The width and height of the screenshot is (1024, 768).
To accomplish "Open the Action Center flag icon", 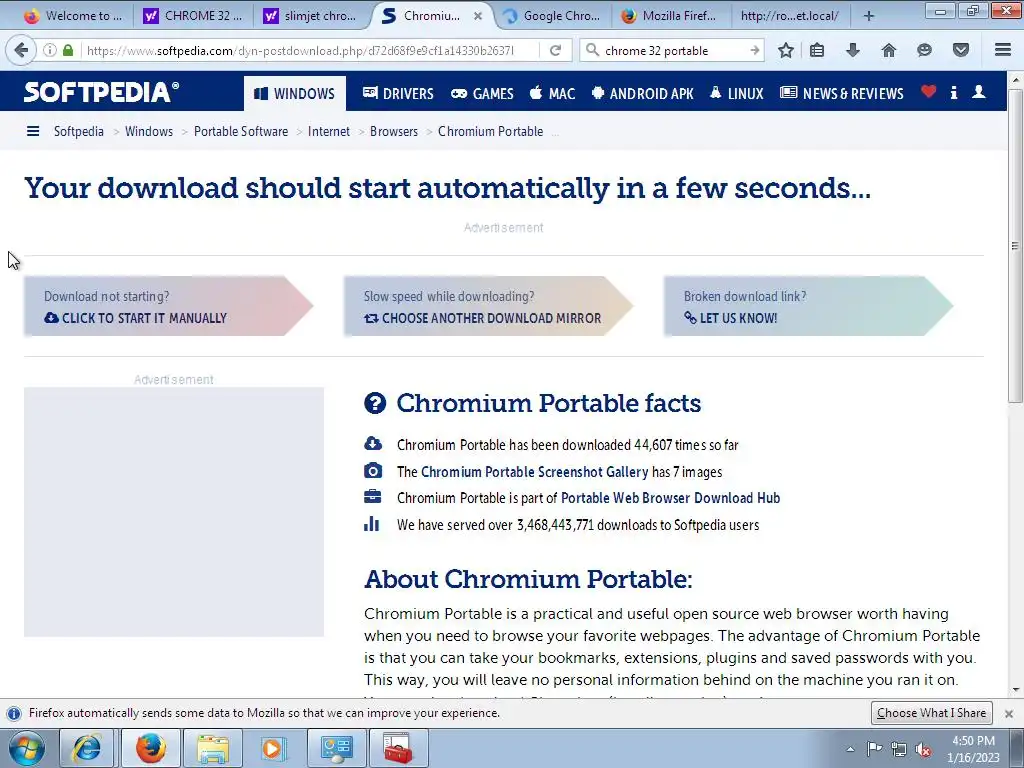I will coord(874,748).
